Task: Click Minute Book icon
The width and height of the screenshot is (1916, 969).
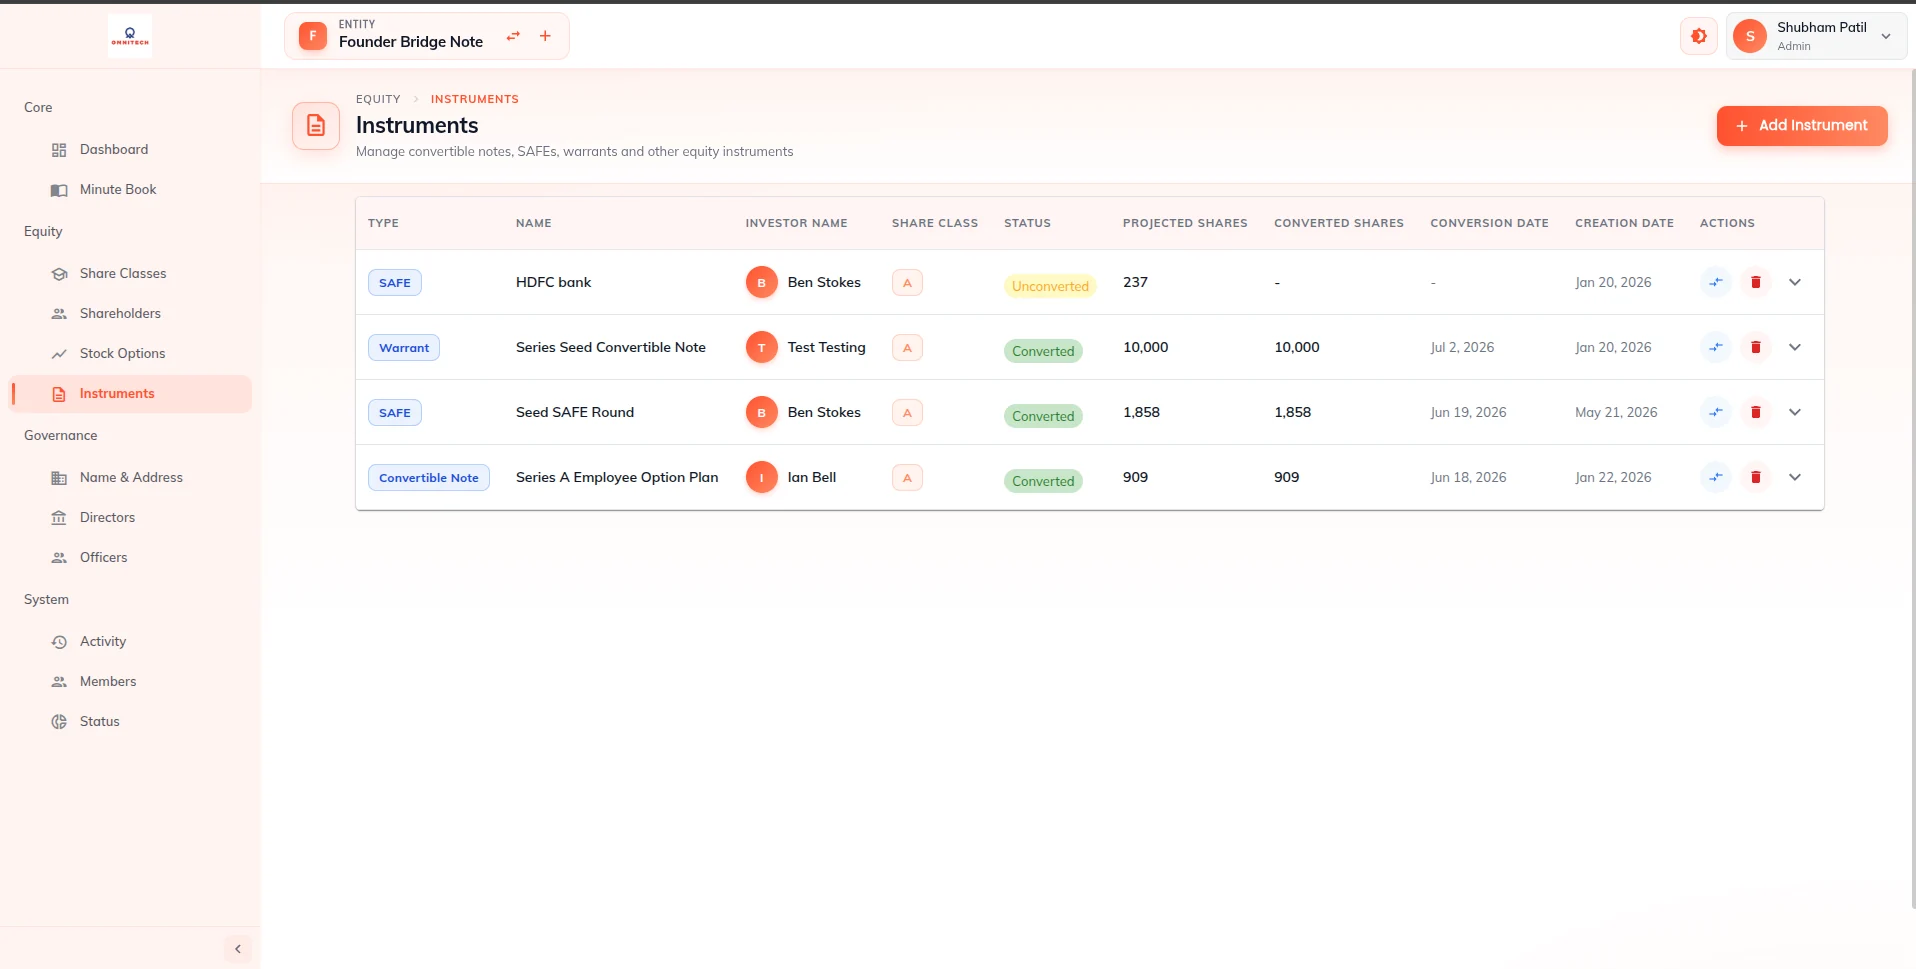Action: 59,190
